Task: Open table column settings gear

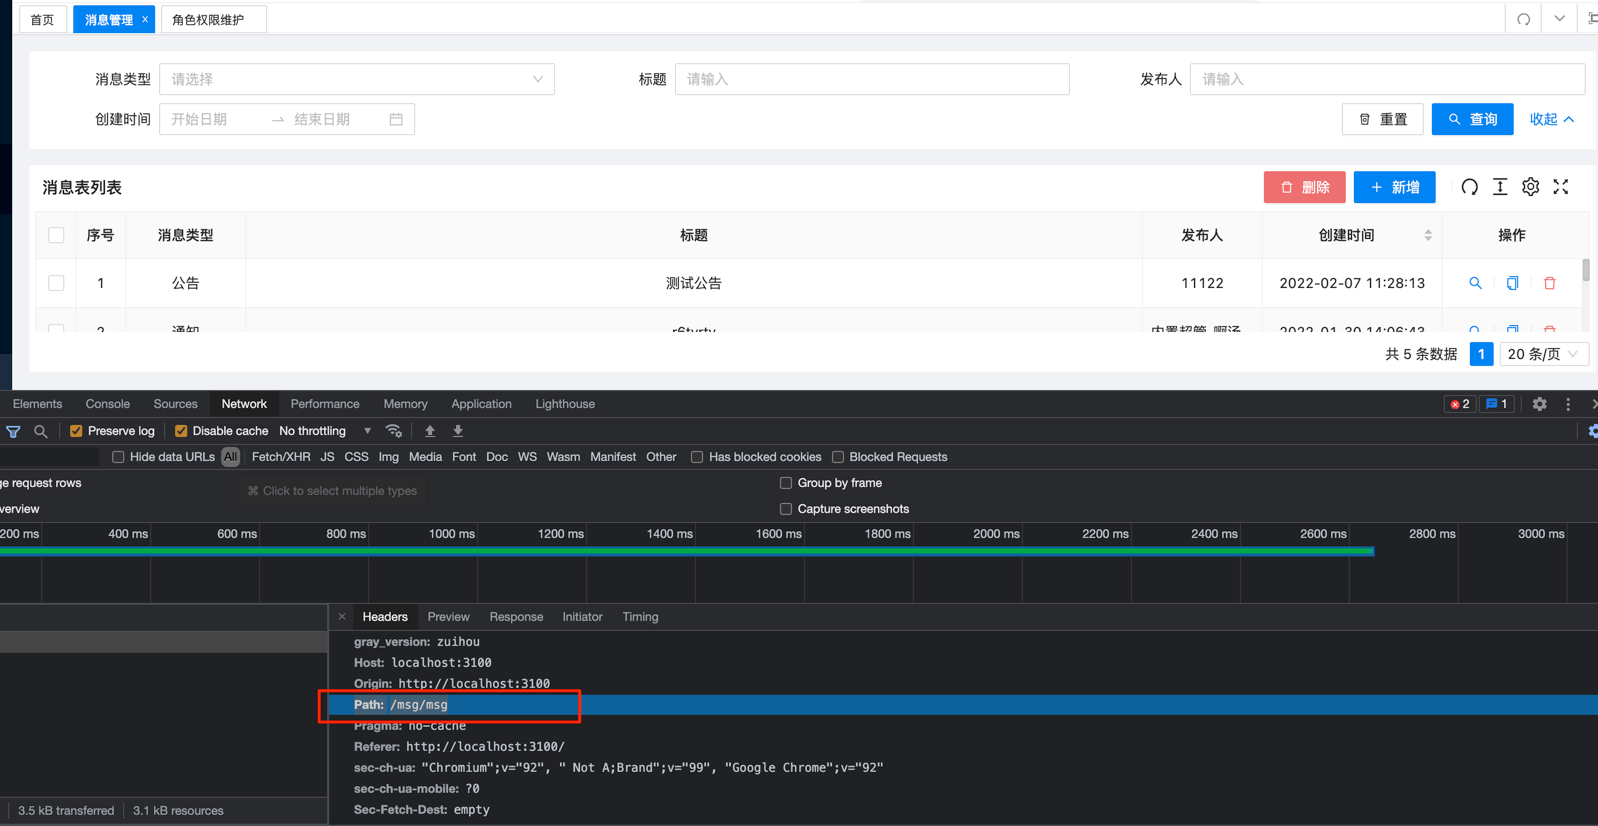Action: (1530, 187)
